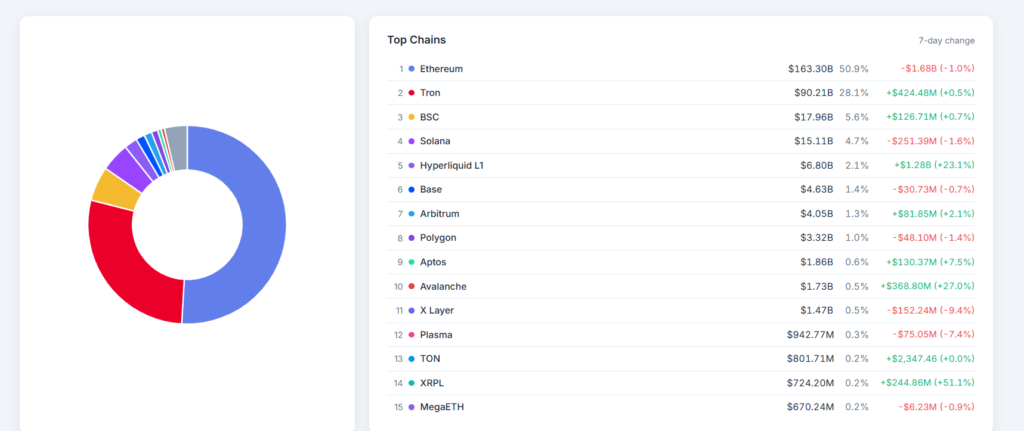Click MegaETH's $670.24M value
The height and width of the screenshot is (431, 1024).
click(x=810, y=407)
